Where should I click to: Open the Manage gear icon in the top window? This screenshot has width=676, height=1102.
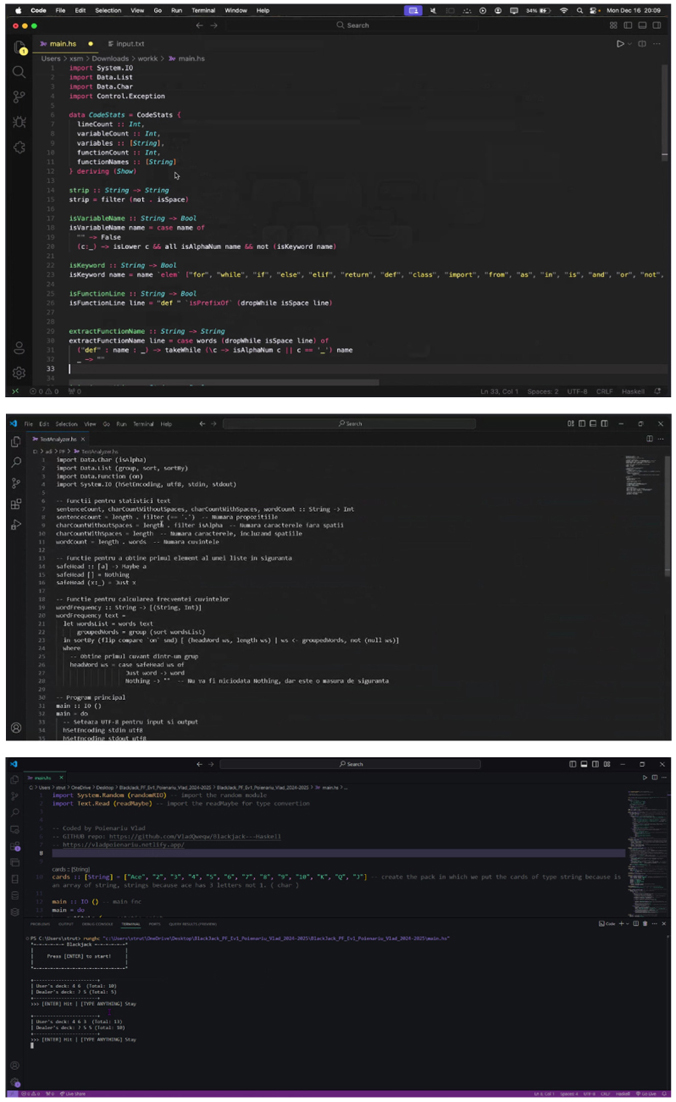tap(19, 372)
